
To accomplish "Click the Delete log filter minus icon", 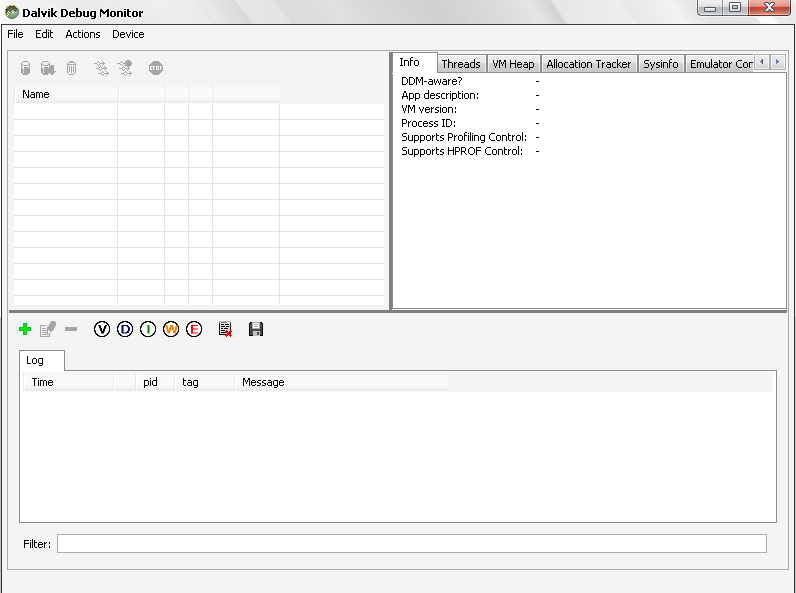I will [71, 330].
